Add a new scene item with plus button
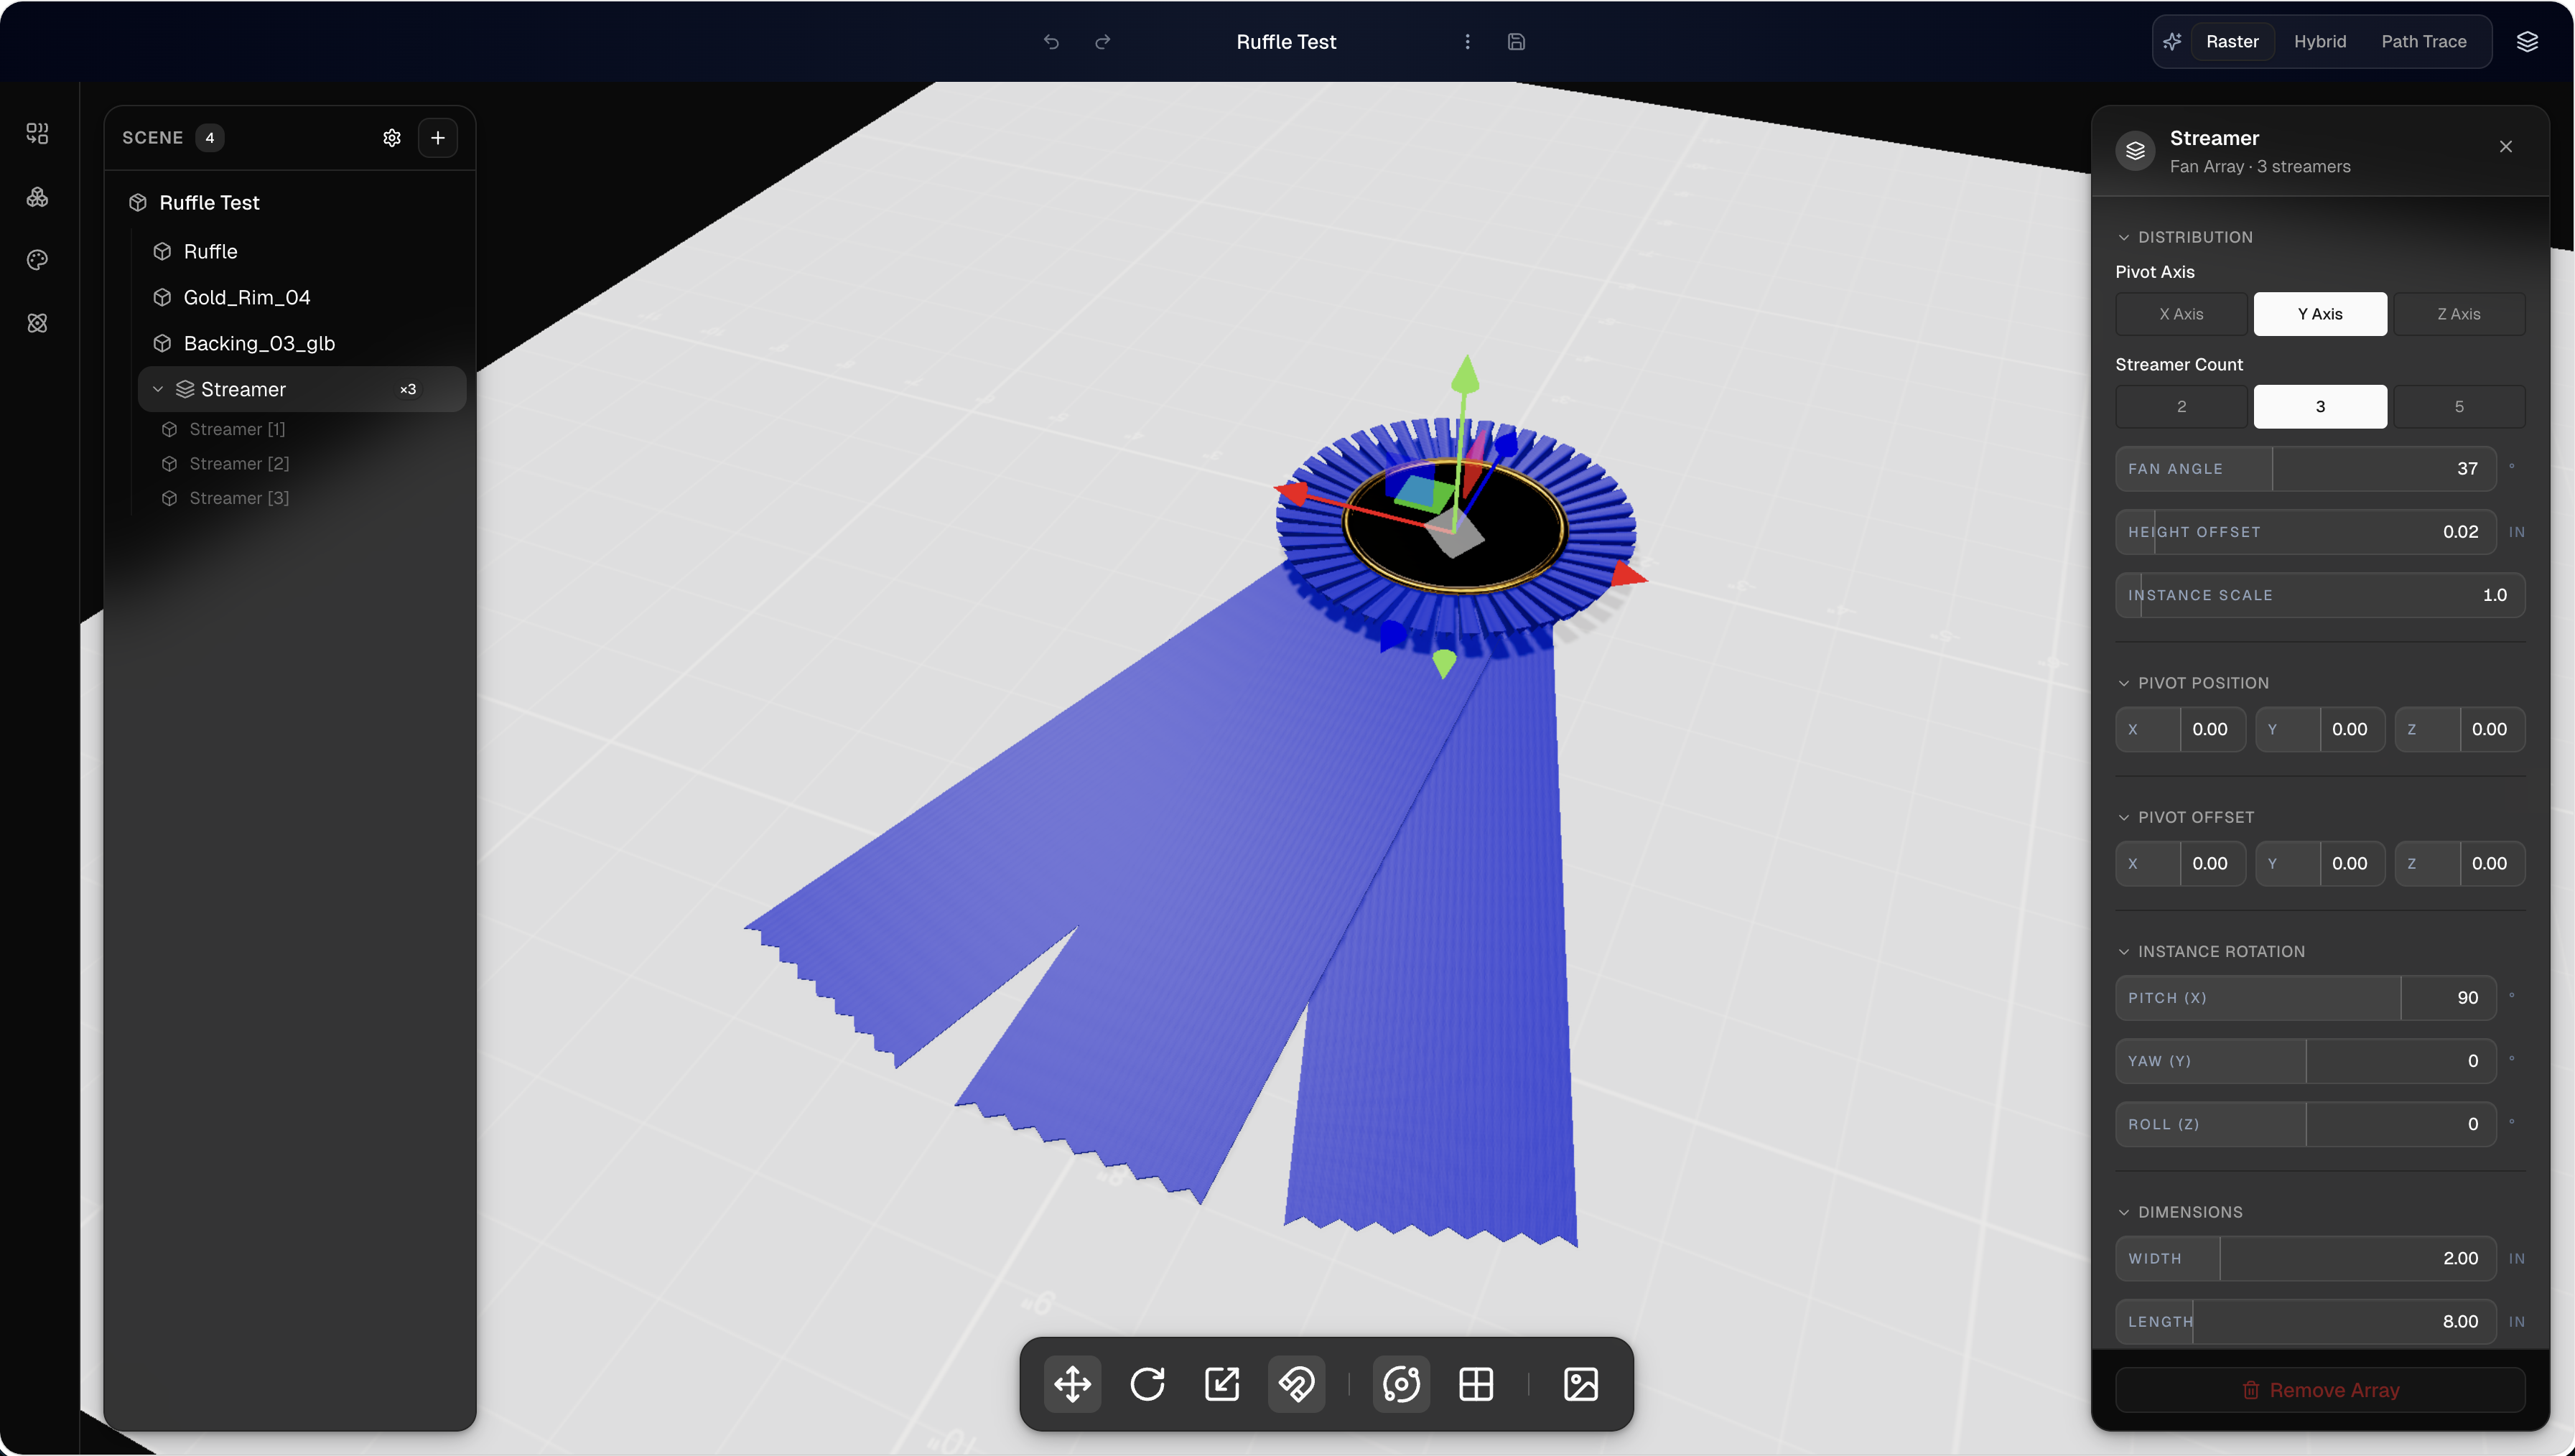Viewport: 2575px width, 1456px height. tap(437, 138)
